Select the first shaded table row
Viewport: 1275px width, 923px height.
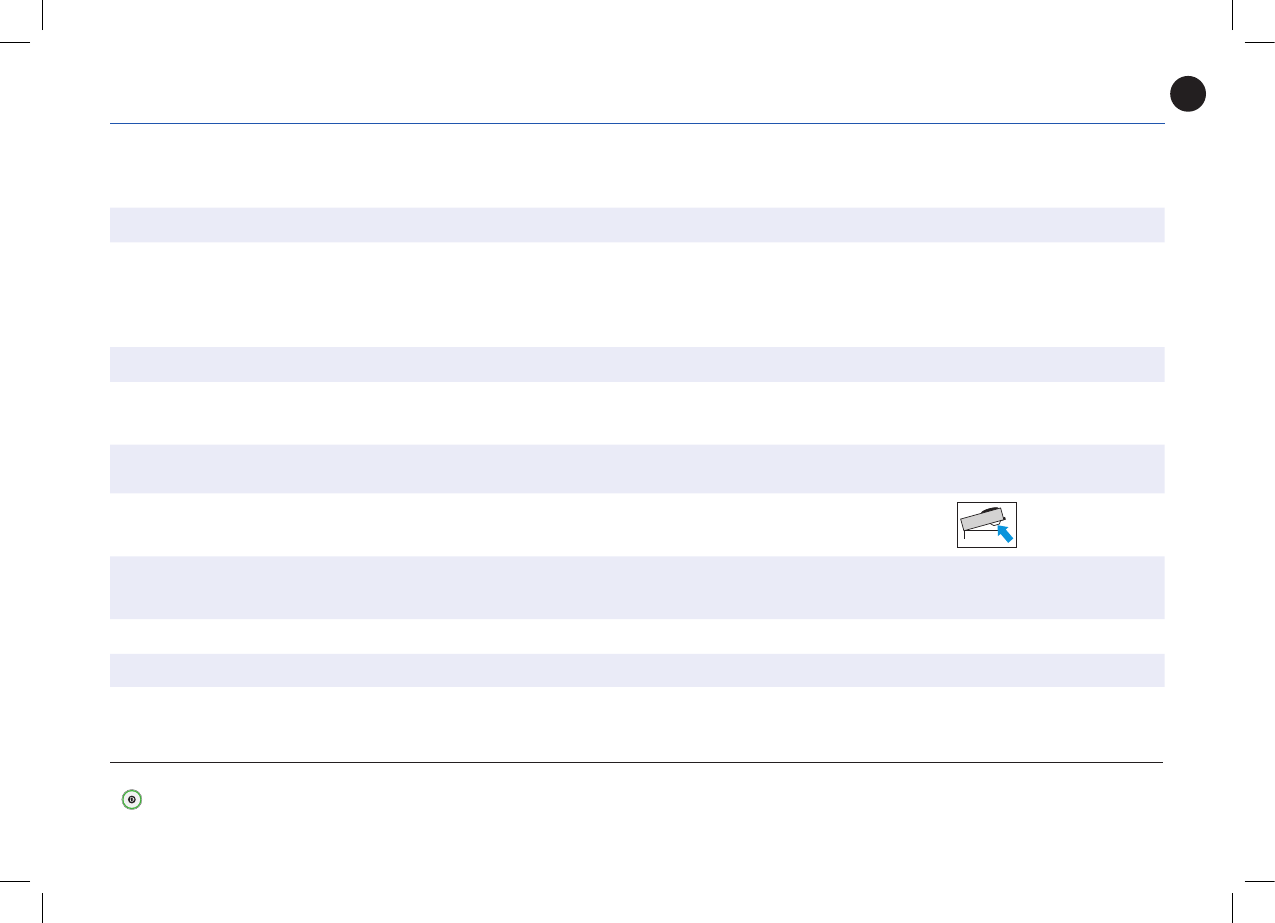[637, 225]
